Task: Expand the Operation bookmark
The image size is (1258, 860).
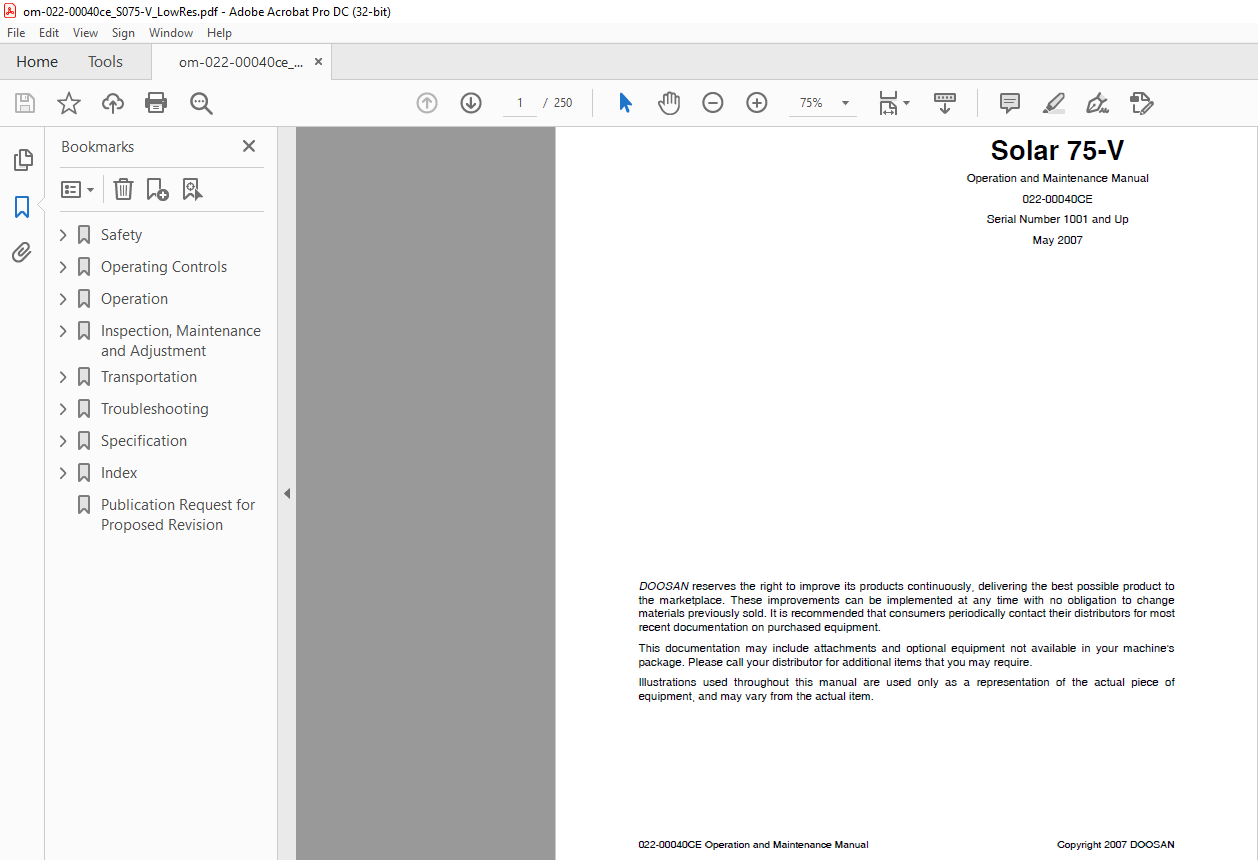Action: pos(63,299)
